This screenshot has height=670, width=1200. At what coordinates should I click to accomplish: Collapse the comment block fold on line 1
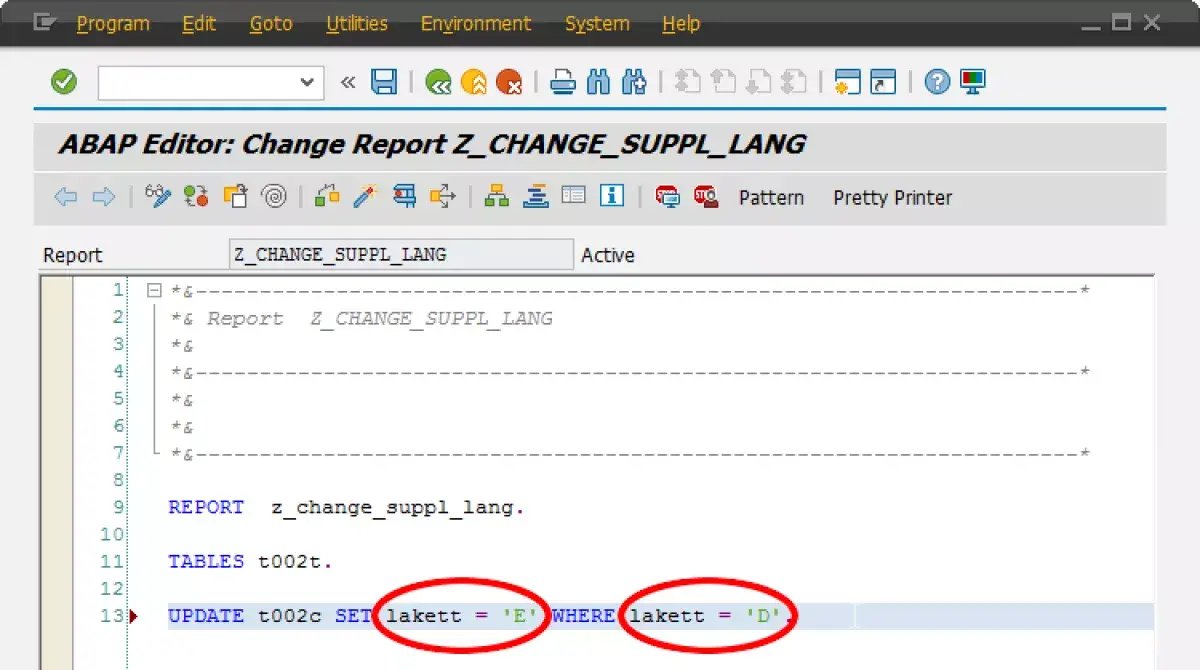point(154,291)
